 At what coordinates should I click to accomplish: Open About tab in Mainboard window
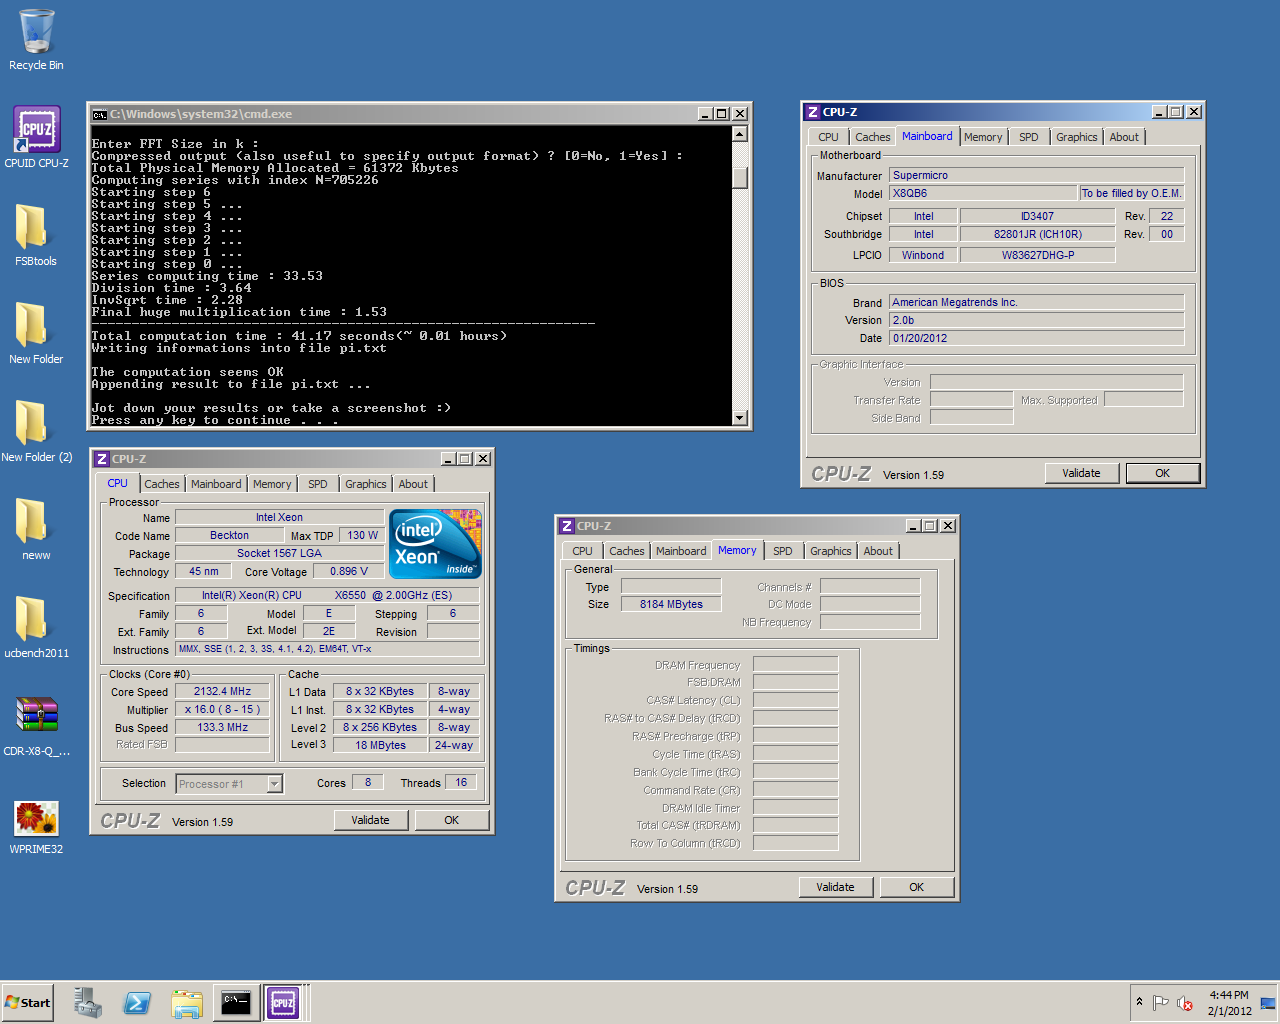pos(1124,137)
